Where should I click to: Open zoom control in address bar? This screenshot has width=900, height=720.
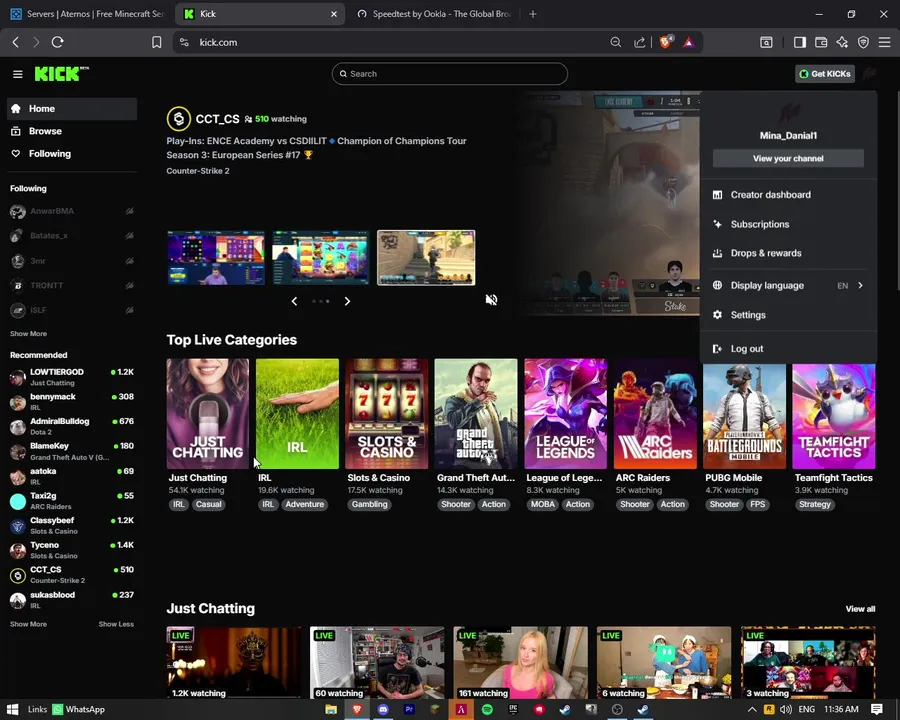(615, 42)
